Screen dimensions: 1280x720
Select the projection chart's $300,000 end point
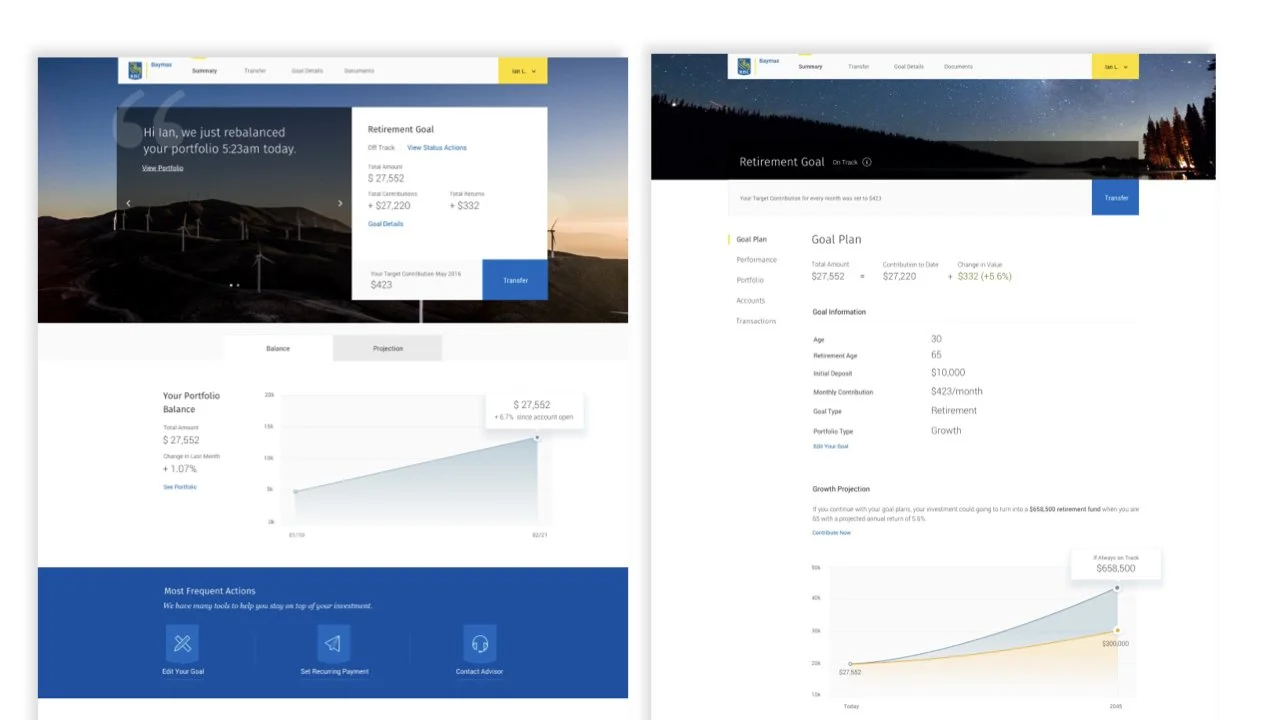pyautogui.click(x=1117, y=630)
